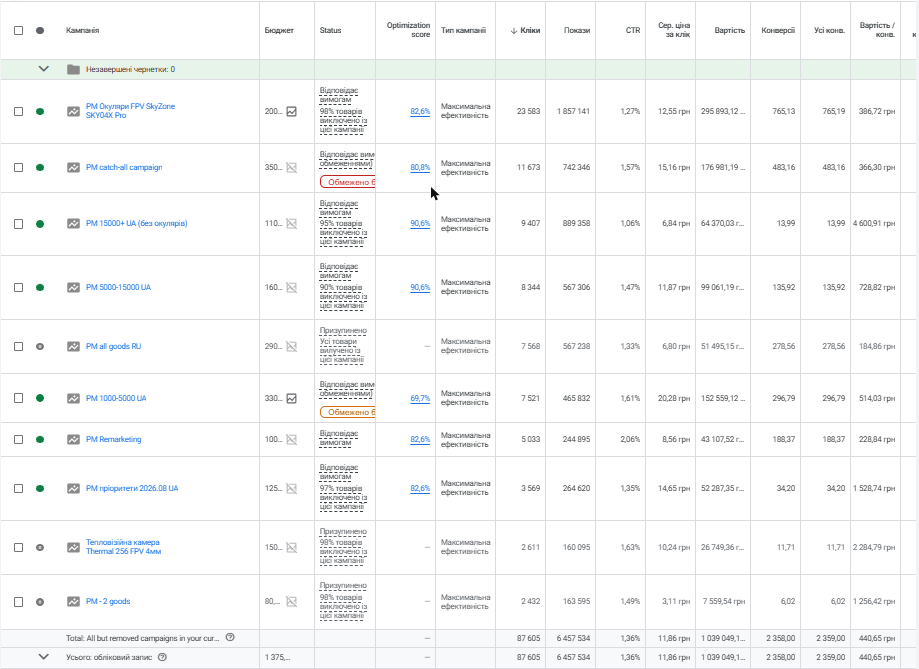Click status dot for PM 5000-15000 UA
919x669 pixels.
40,287
